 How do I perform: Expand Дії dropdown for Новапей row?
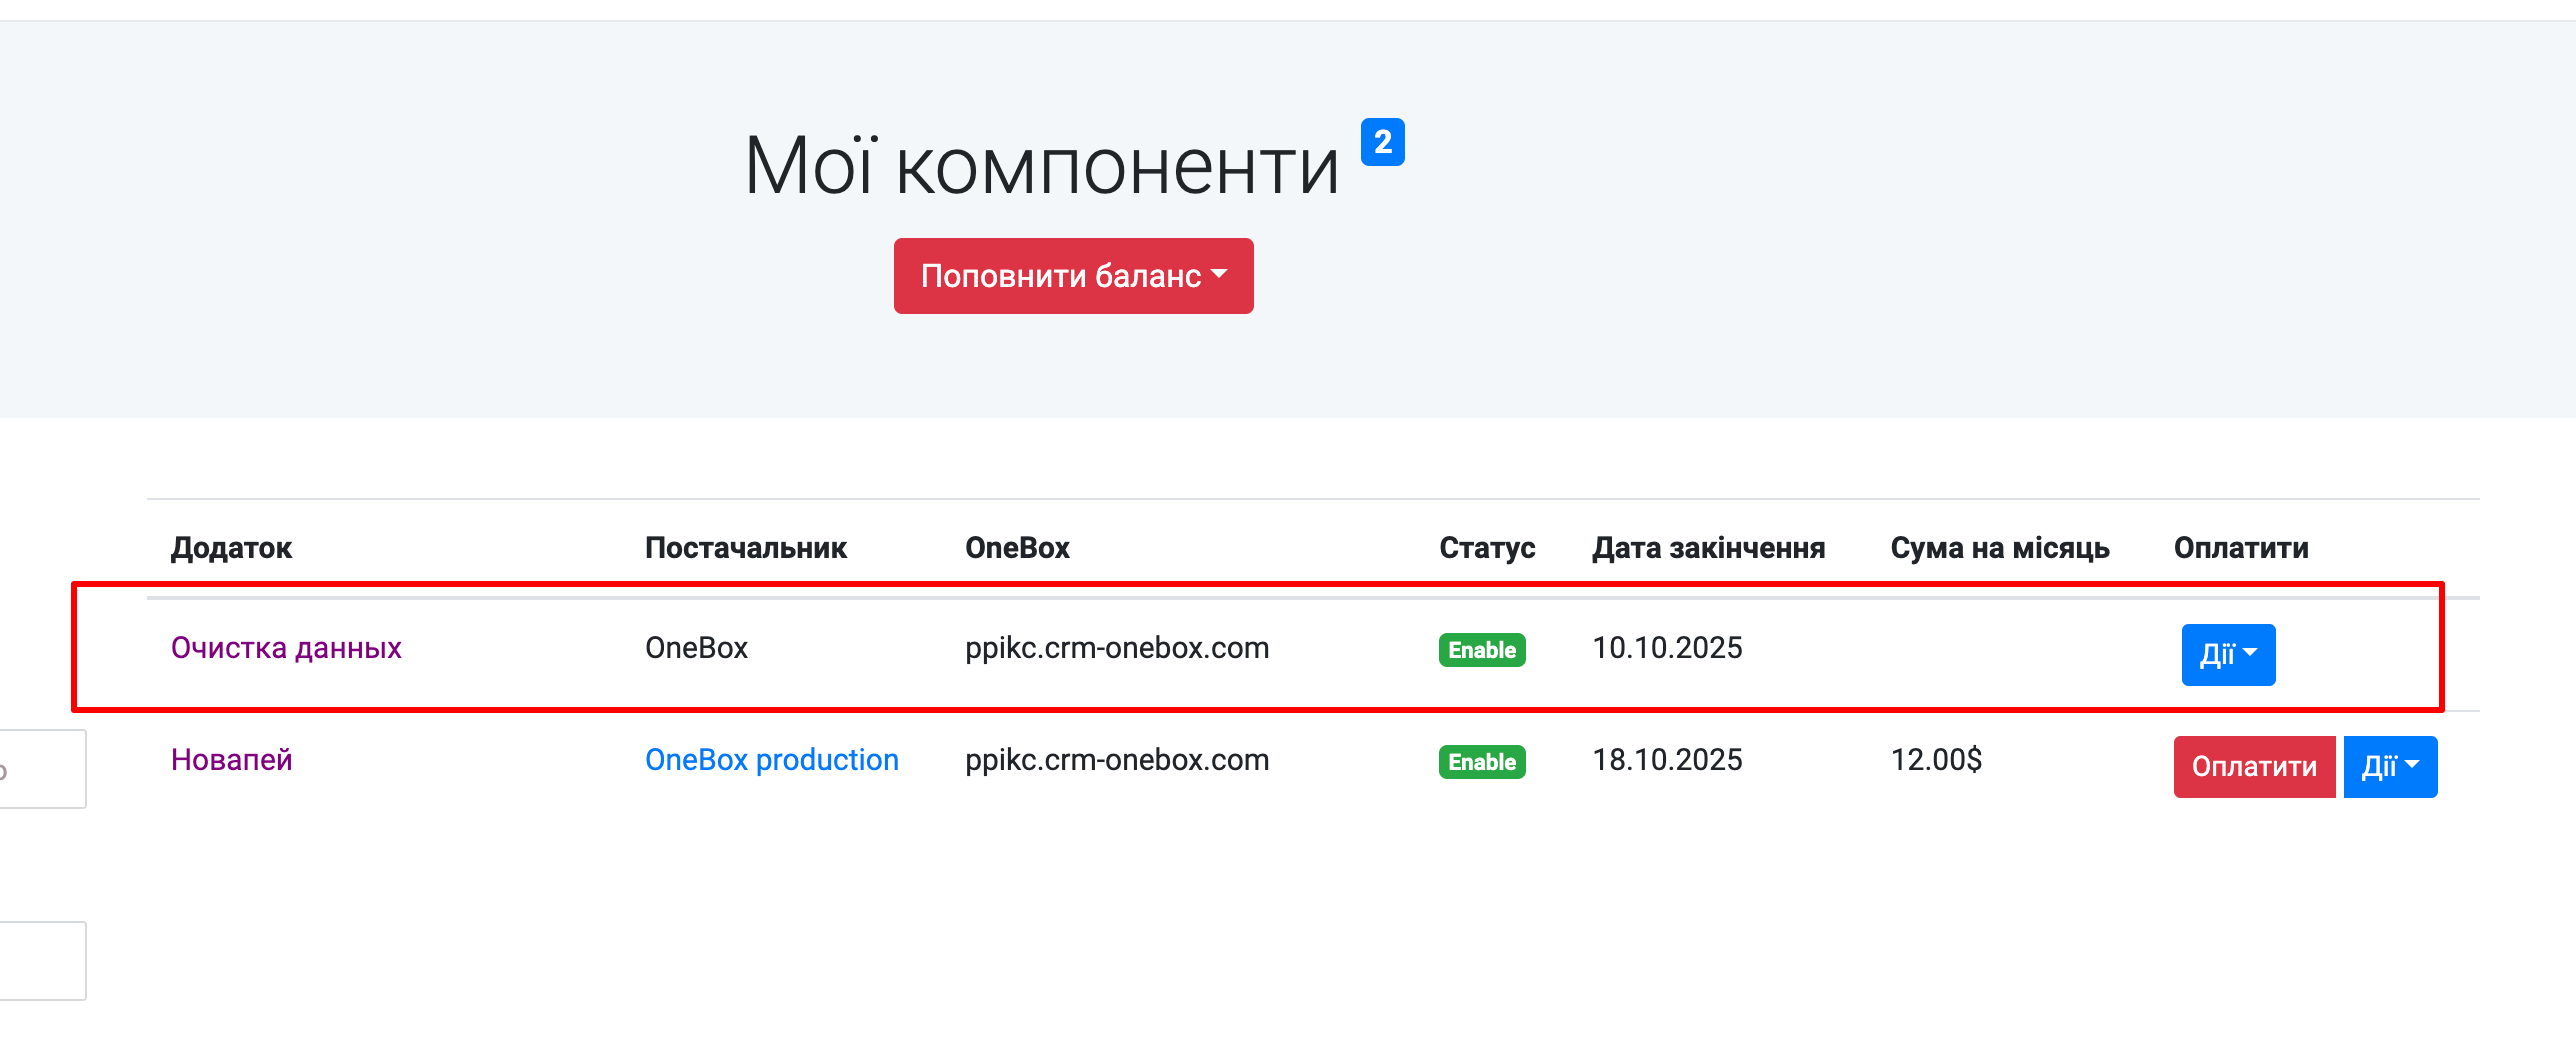tap(2390, 767)
